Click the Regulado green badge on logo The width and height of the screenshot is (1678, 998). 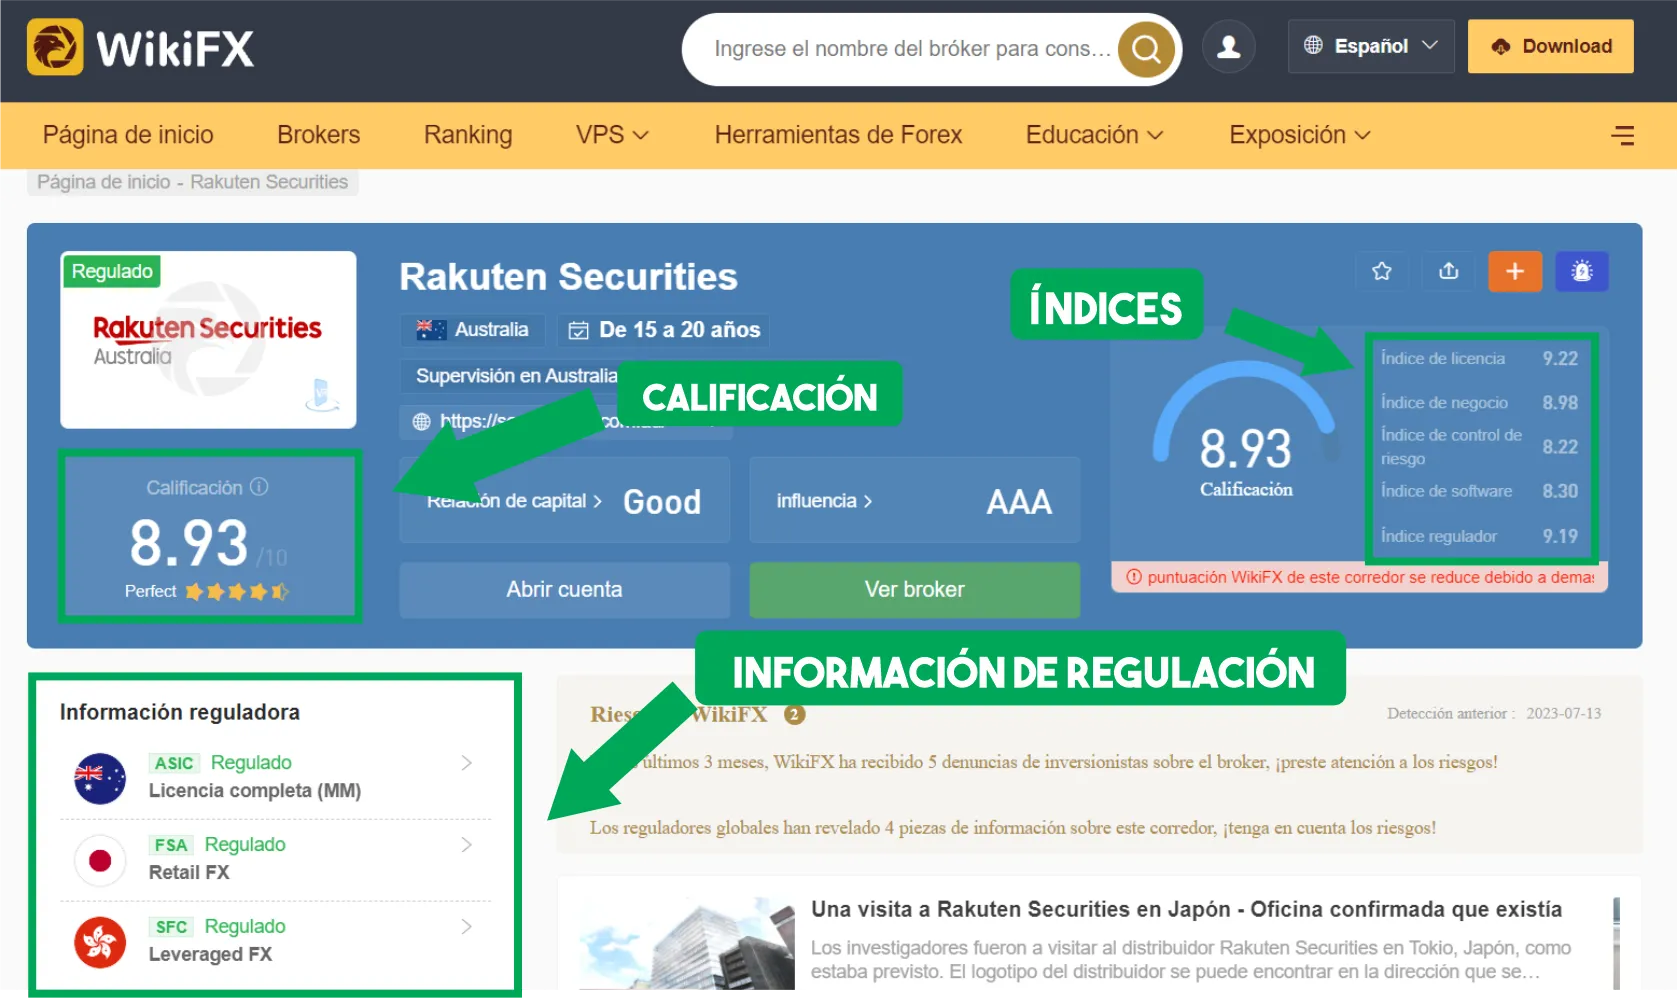(112, 271)
